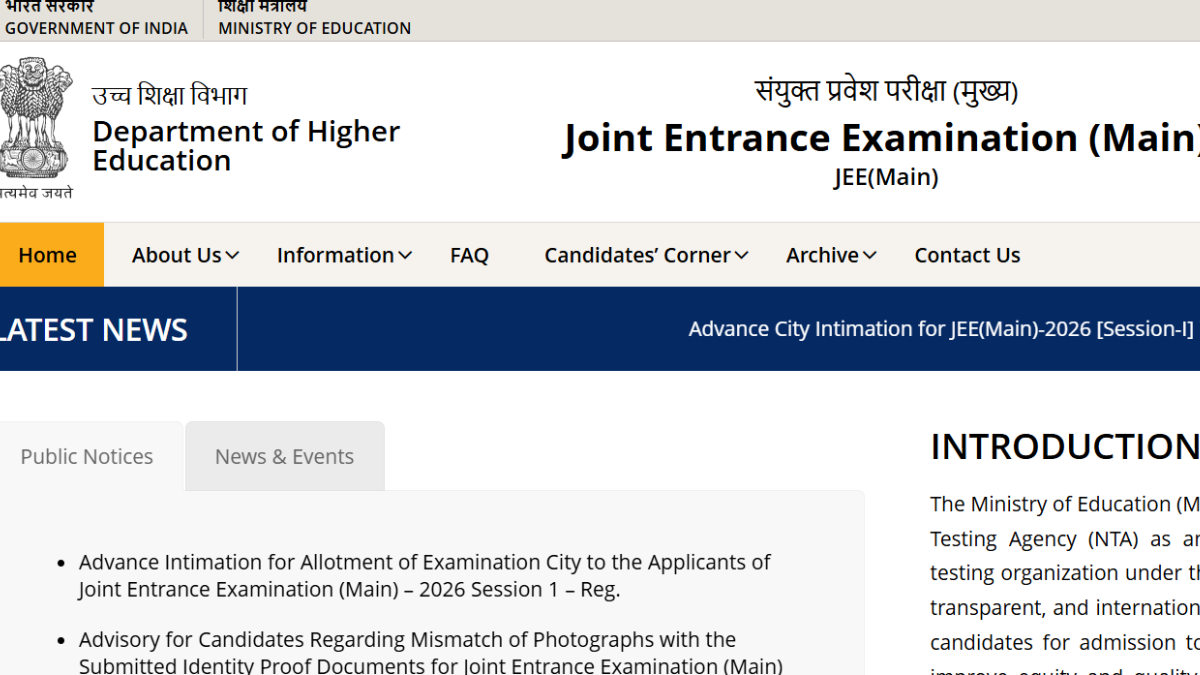Expand the Candidates' Corner dropdown
1200x675 pixels.
(x=646, y=255)
